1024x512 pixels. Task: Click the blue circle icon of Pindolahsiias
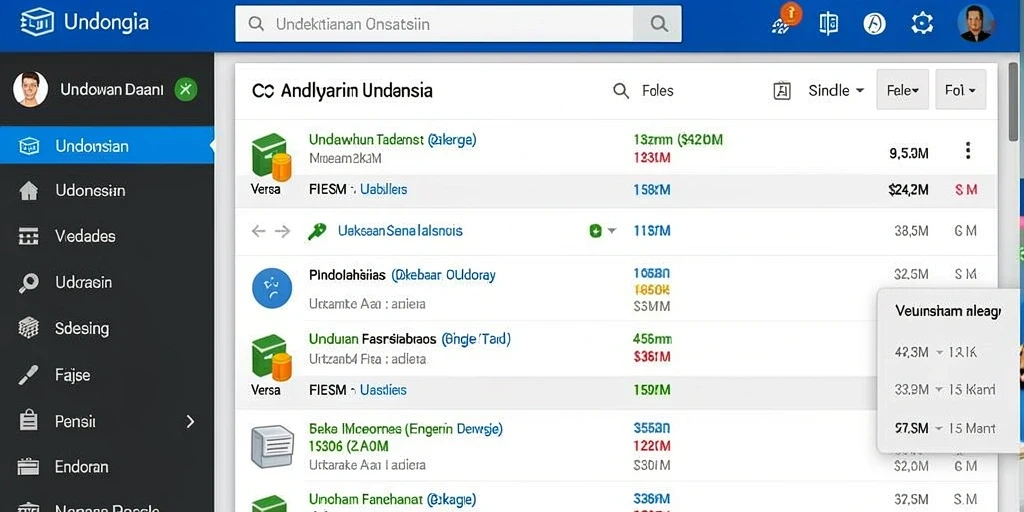click(x=272, y=288)
